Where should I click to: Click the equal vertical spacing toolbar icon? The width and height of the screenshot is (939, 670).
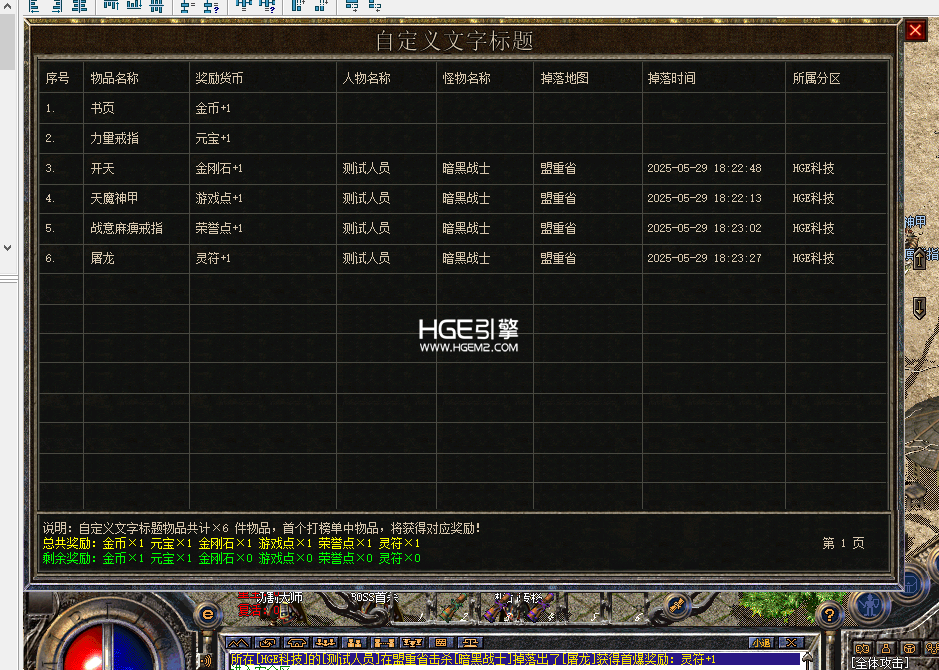[187, 7]
